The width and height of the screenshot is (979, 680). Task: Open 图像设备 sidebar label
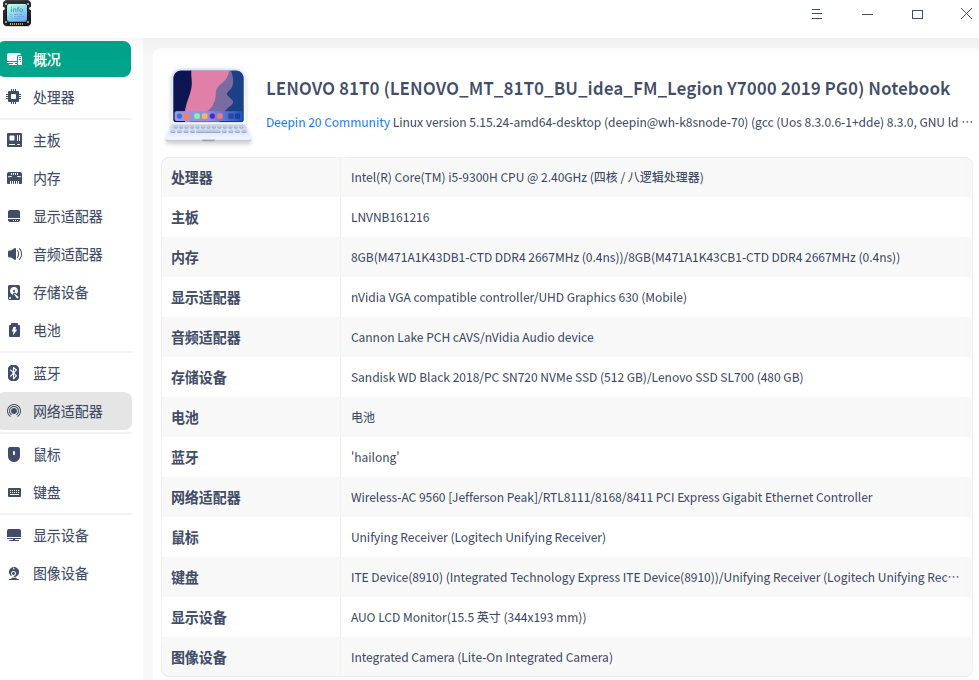[x=61, y=574]
